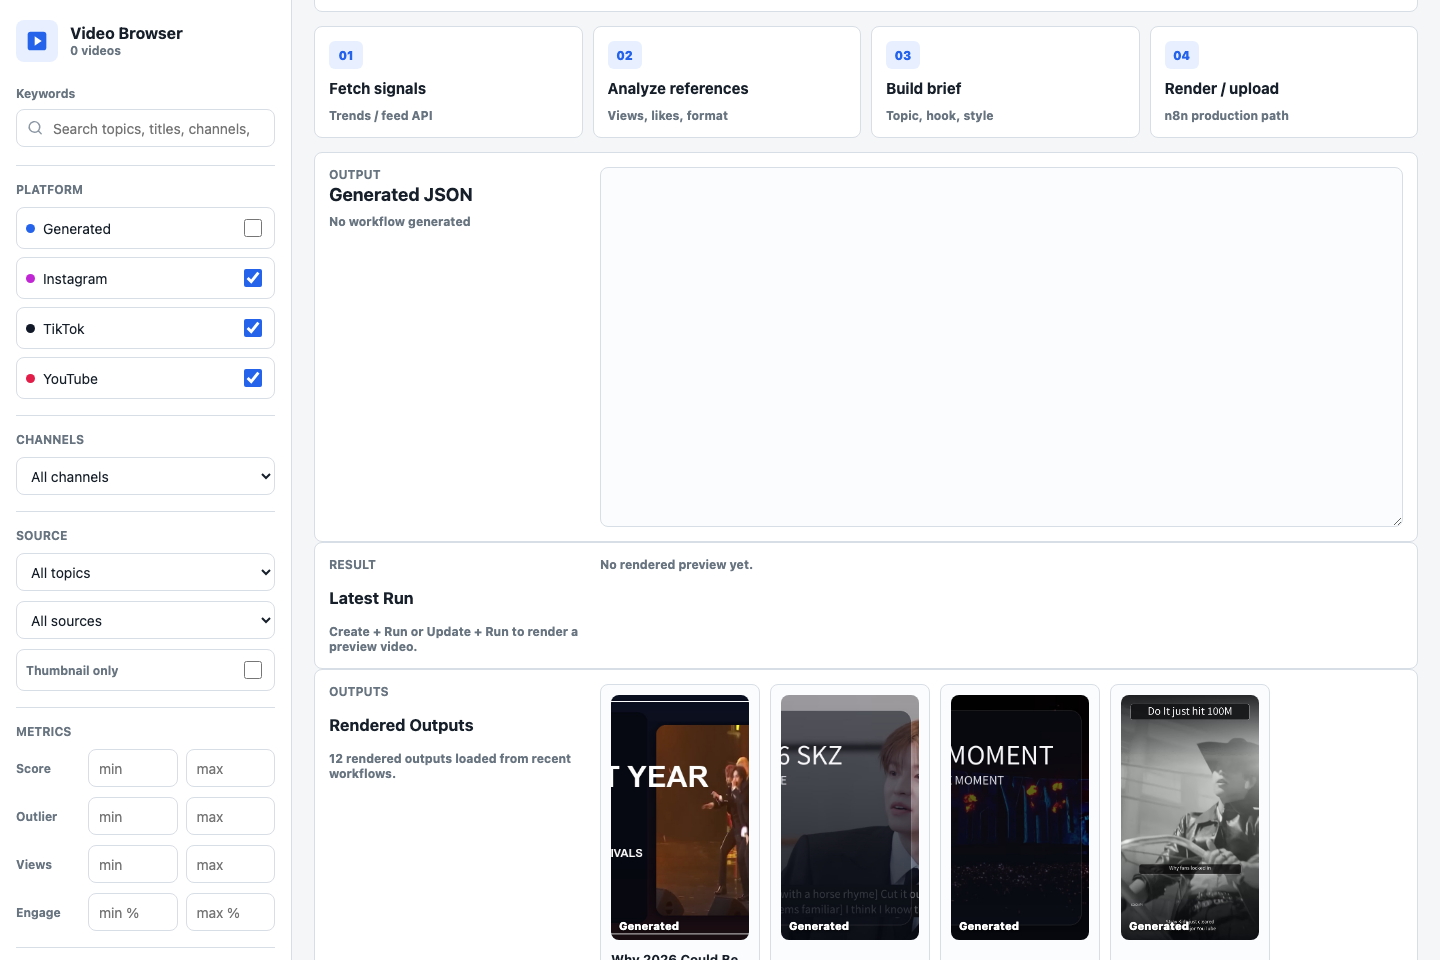Uncheck the TikTok platform checkbox
The width and height of the screenshot is (1440, 960).
(x=253, y=328)
